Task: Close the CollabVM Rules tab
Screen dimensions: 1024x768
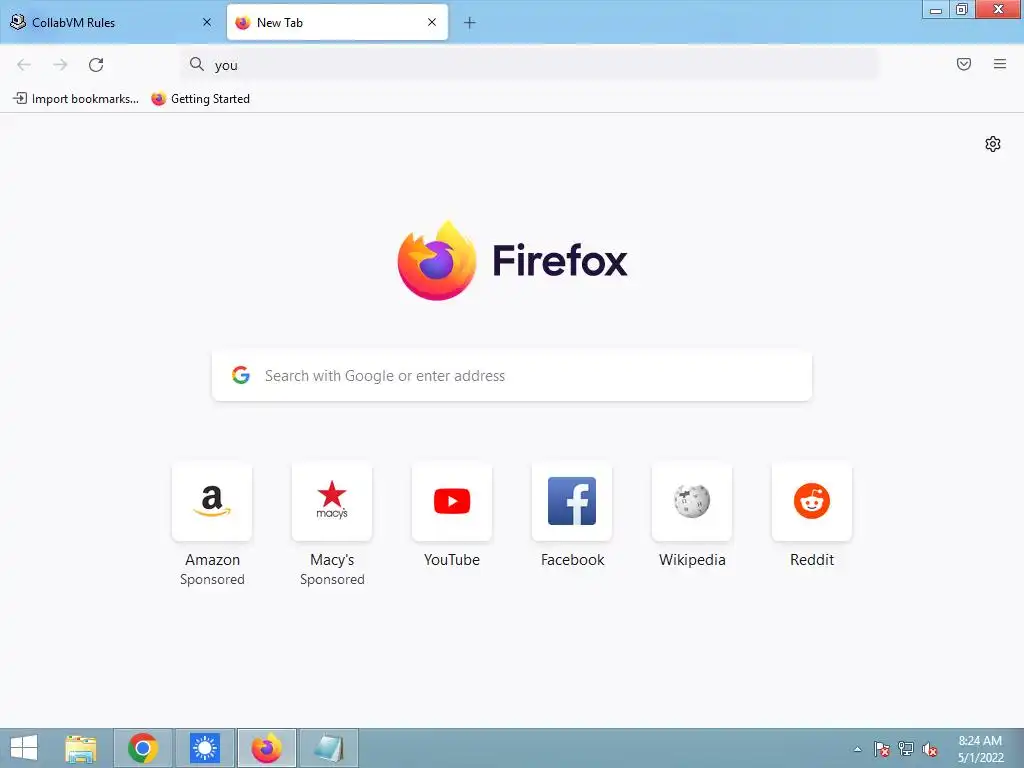Action: click(x=207, y=22)
